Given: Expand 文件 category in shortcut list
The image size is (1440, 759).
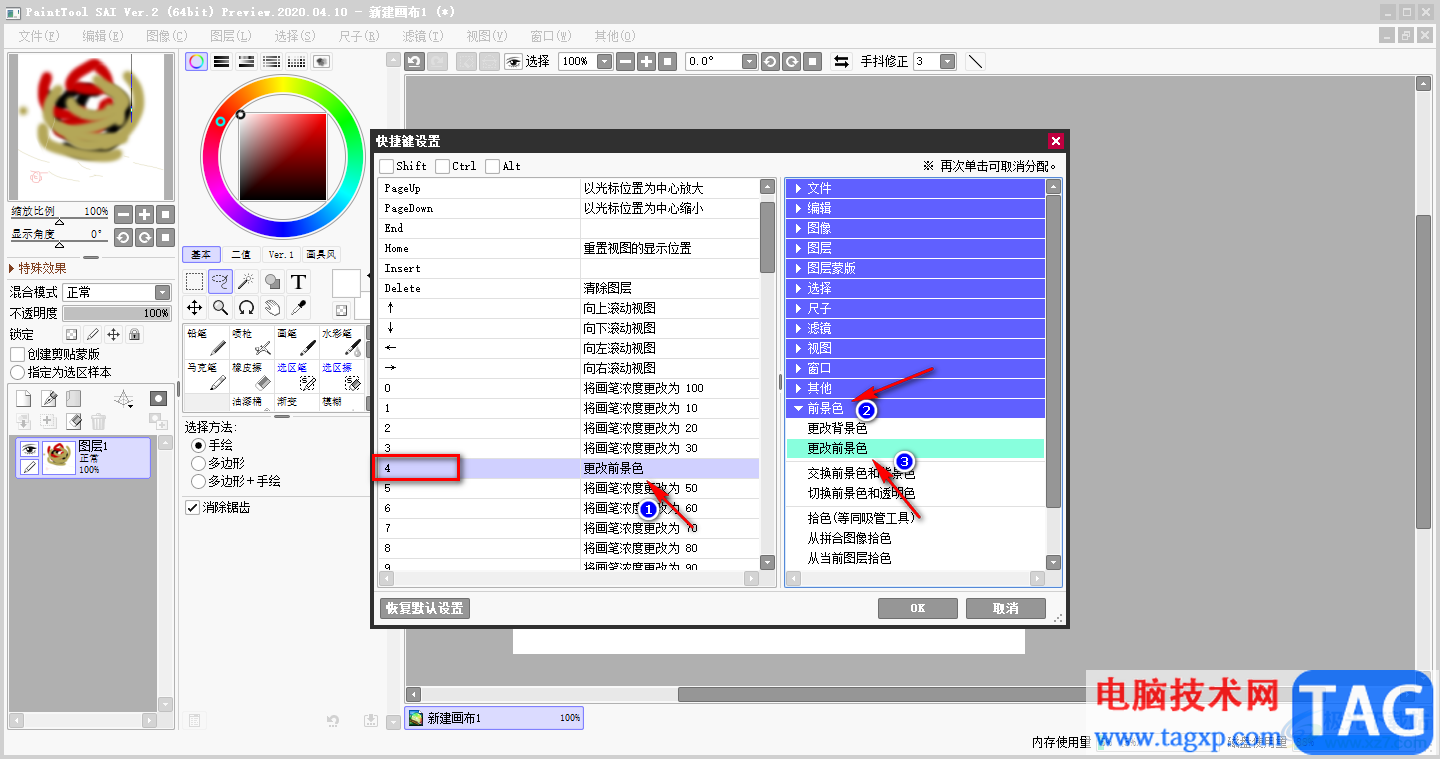Looking at the screenshot, I should tap(915, 188).
